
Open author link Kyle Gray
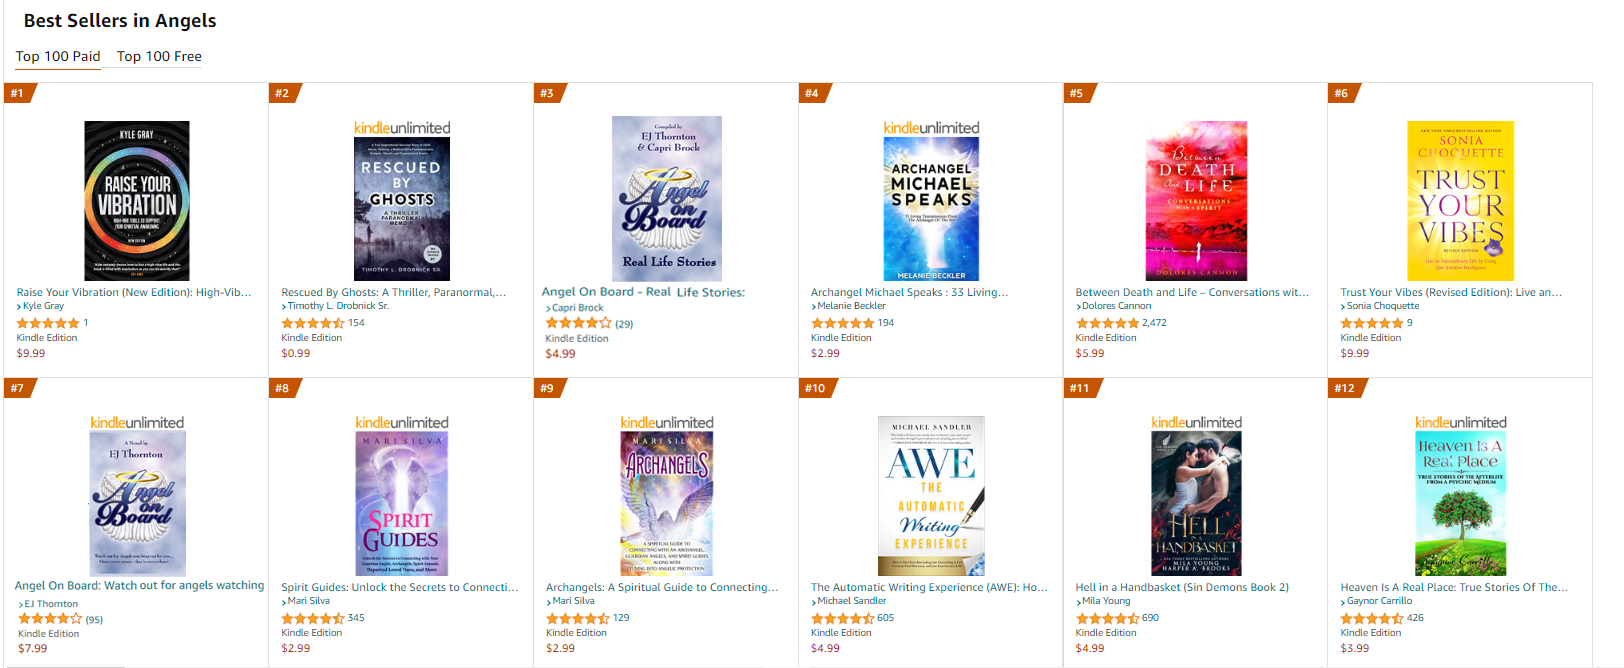(43, 306)
